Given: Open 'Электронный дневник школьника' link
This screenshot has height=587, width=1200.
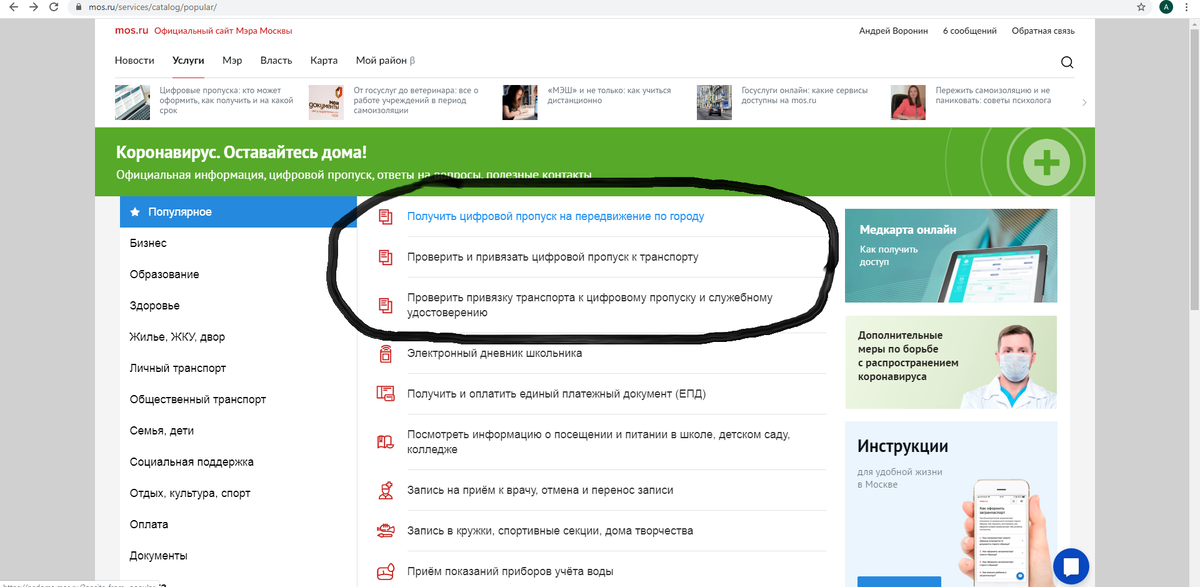Looking at the screenshot, I should tap(494, 353).
